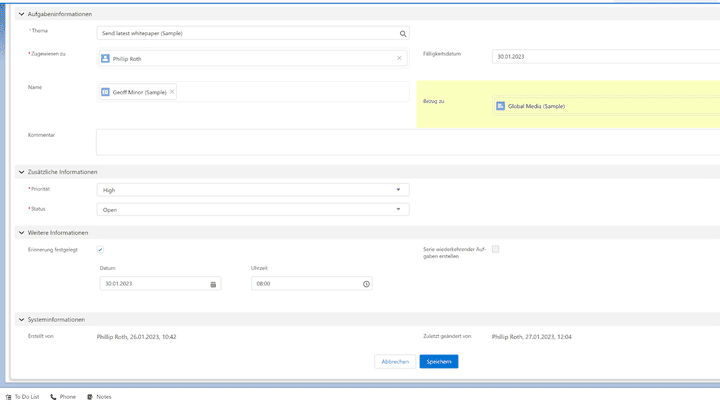Click the Abbrechen button
The image size is (720, 405).
(x=395, y=362)
